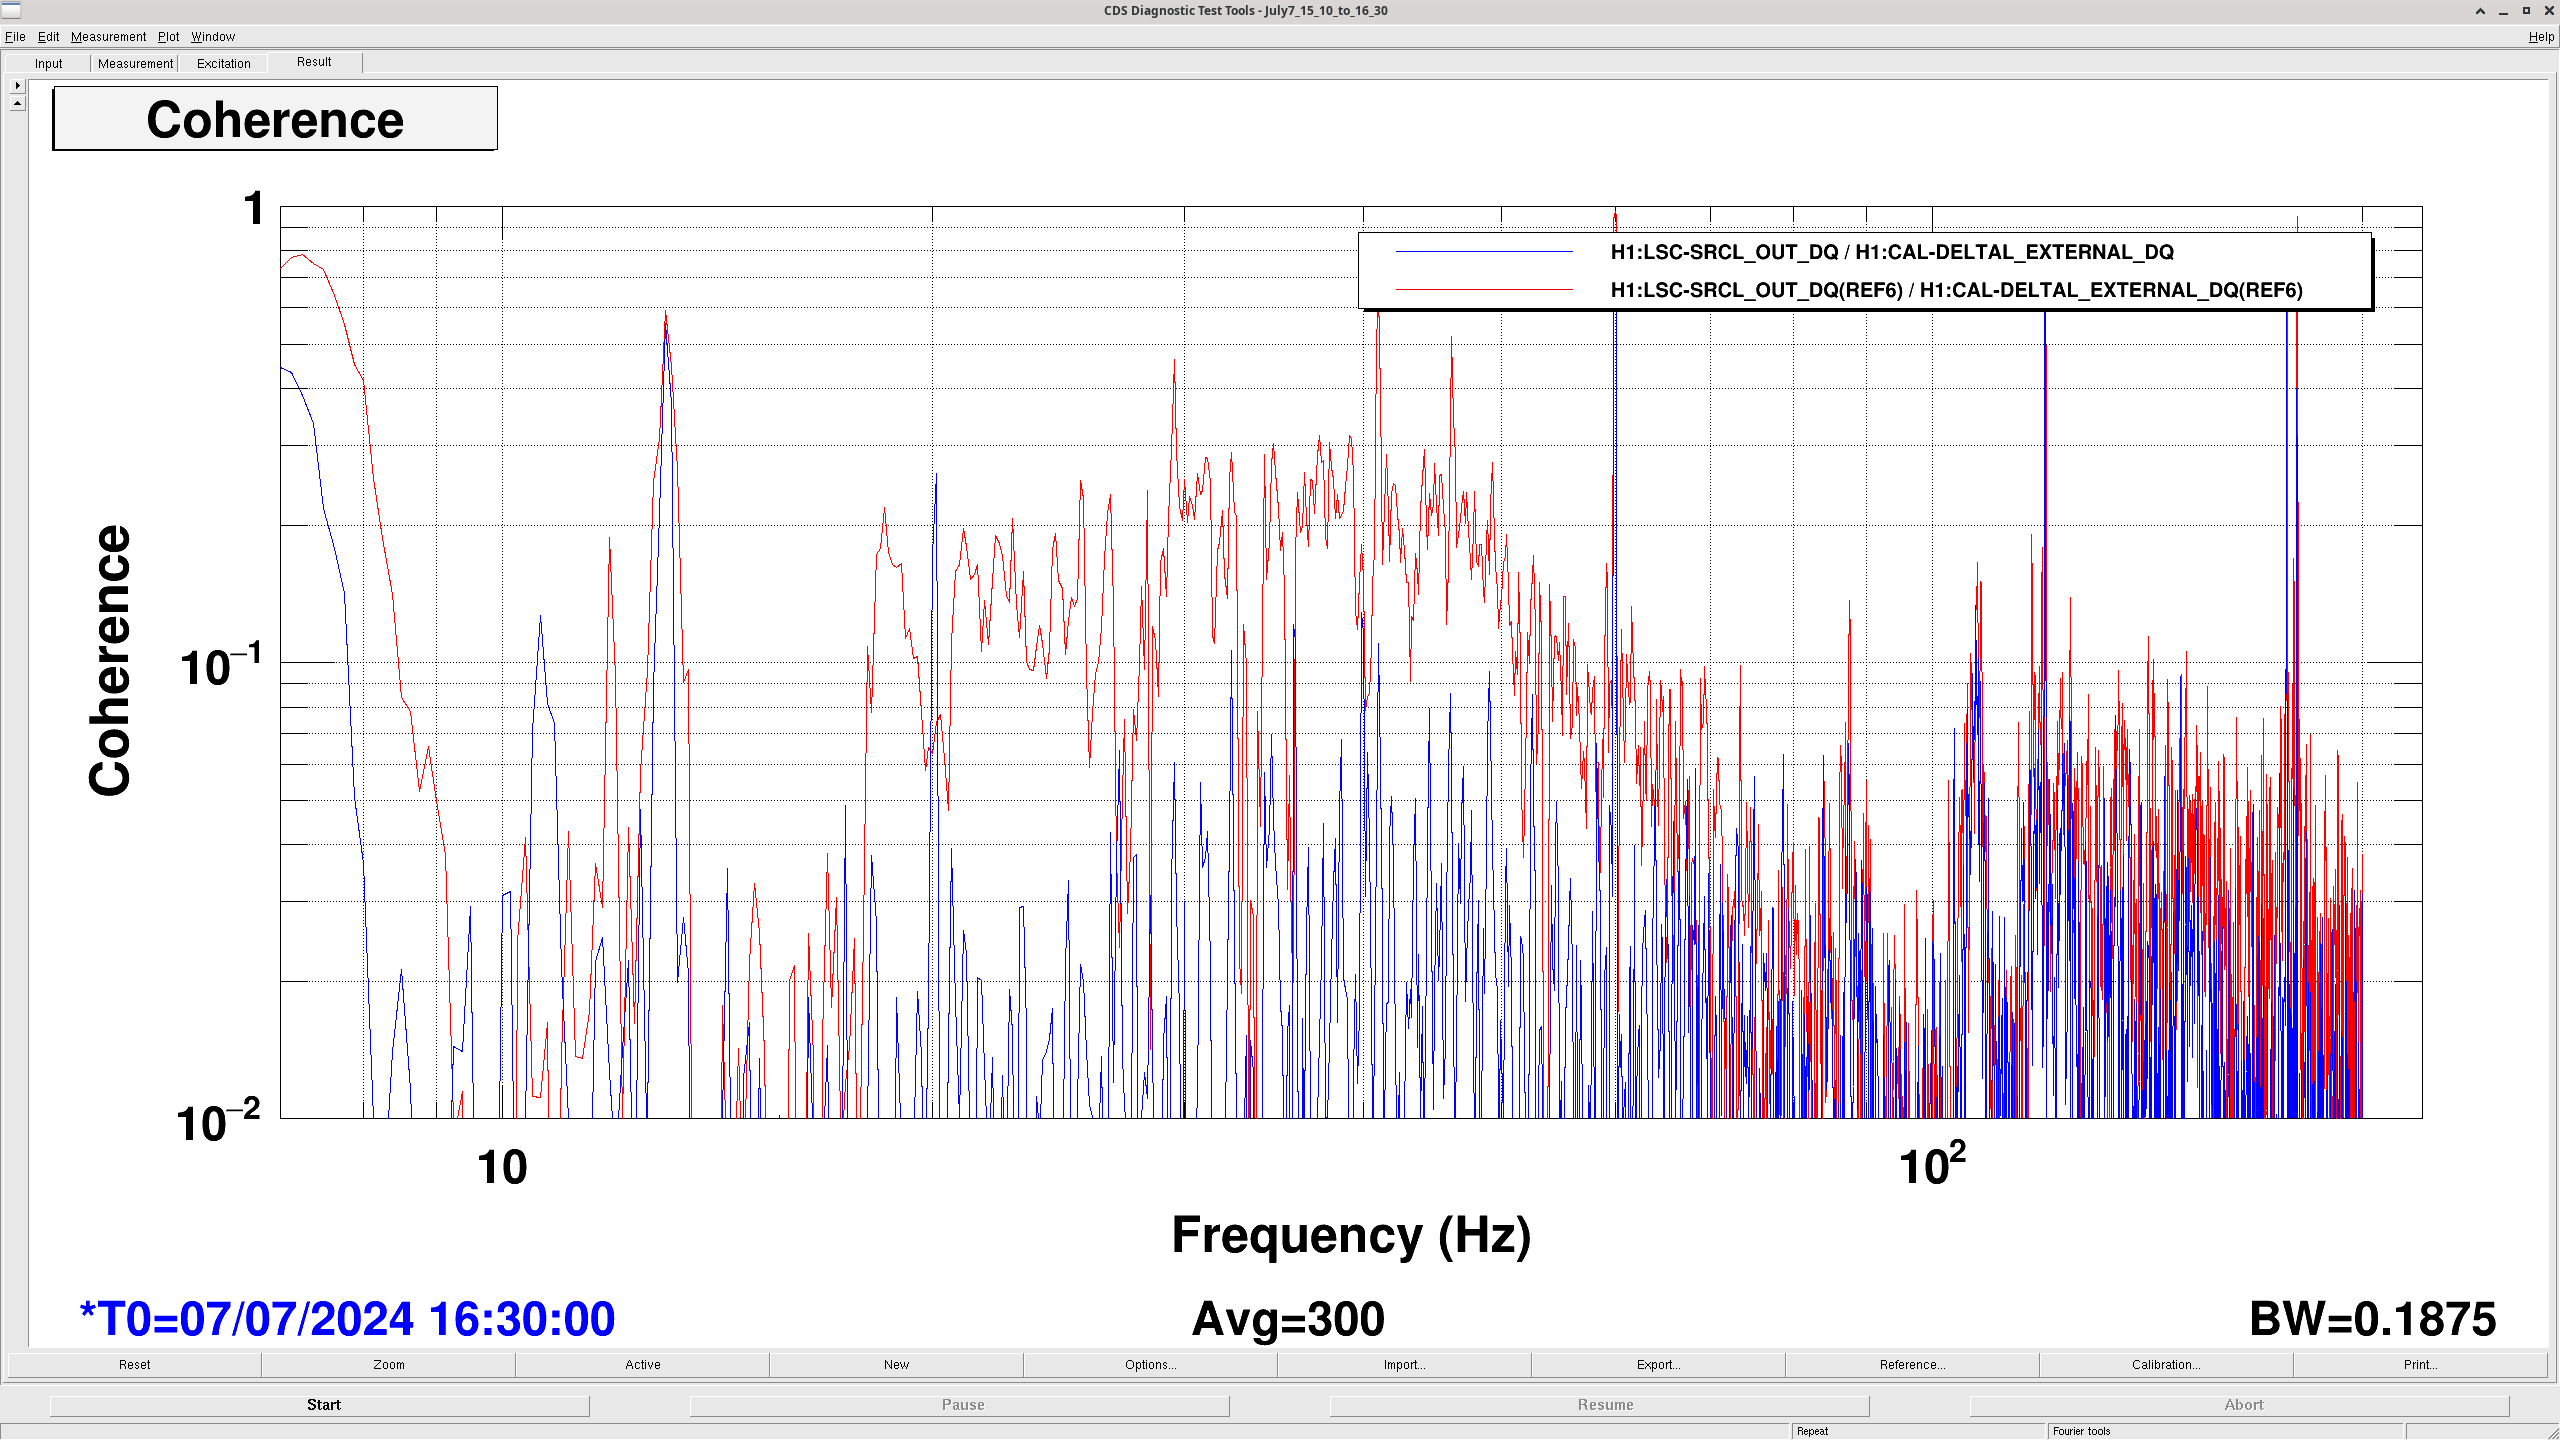Click the Fourier tools status field
Viewport: 2560px width, 1440px height.
point(2225,1431)
